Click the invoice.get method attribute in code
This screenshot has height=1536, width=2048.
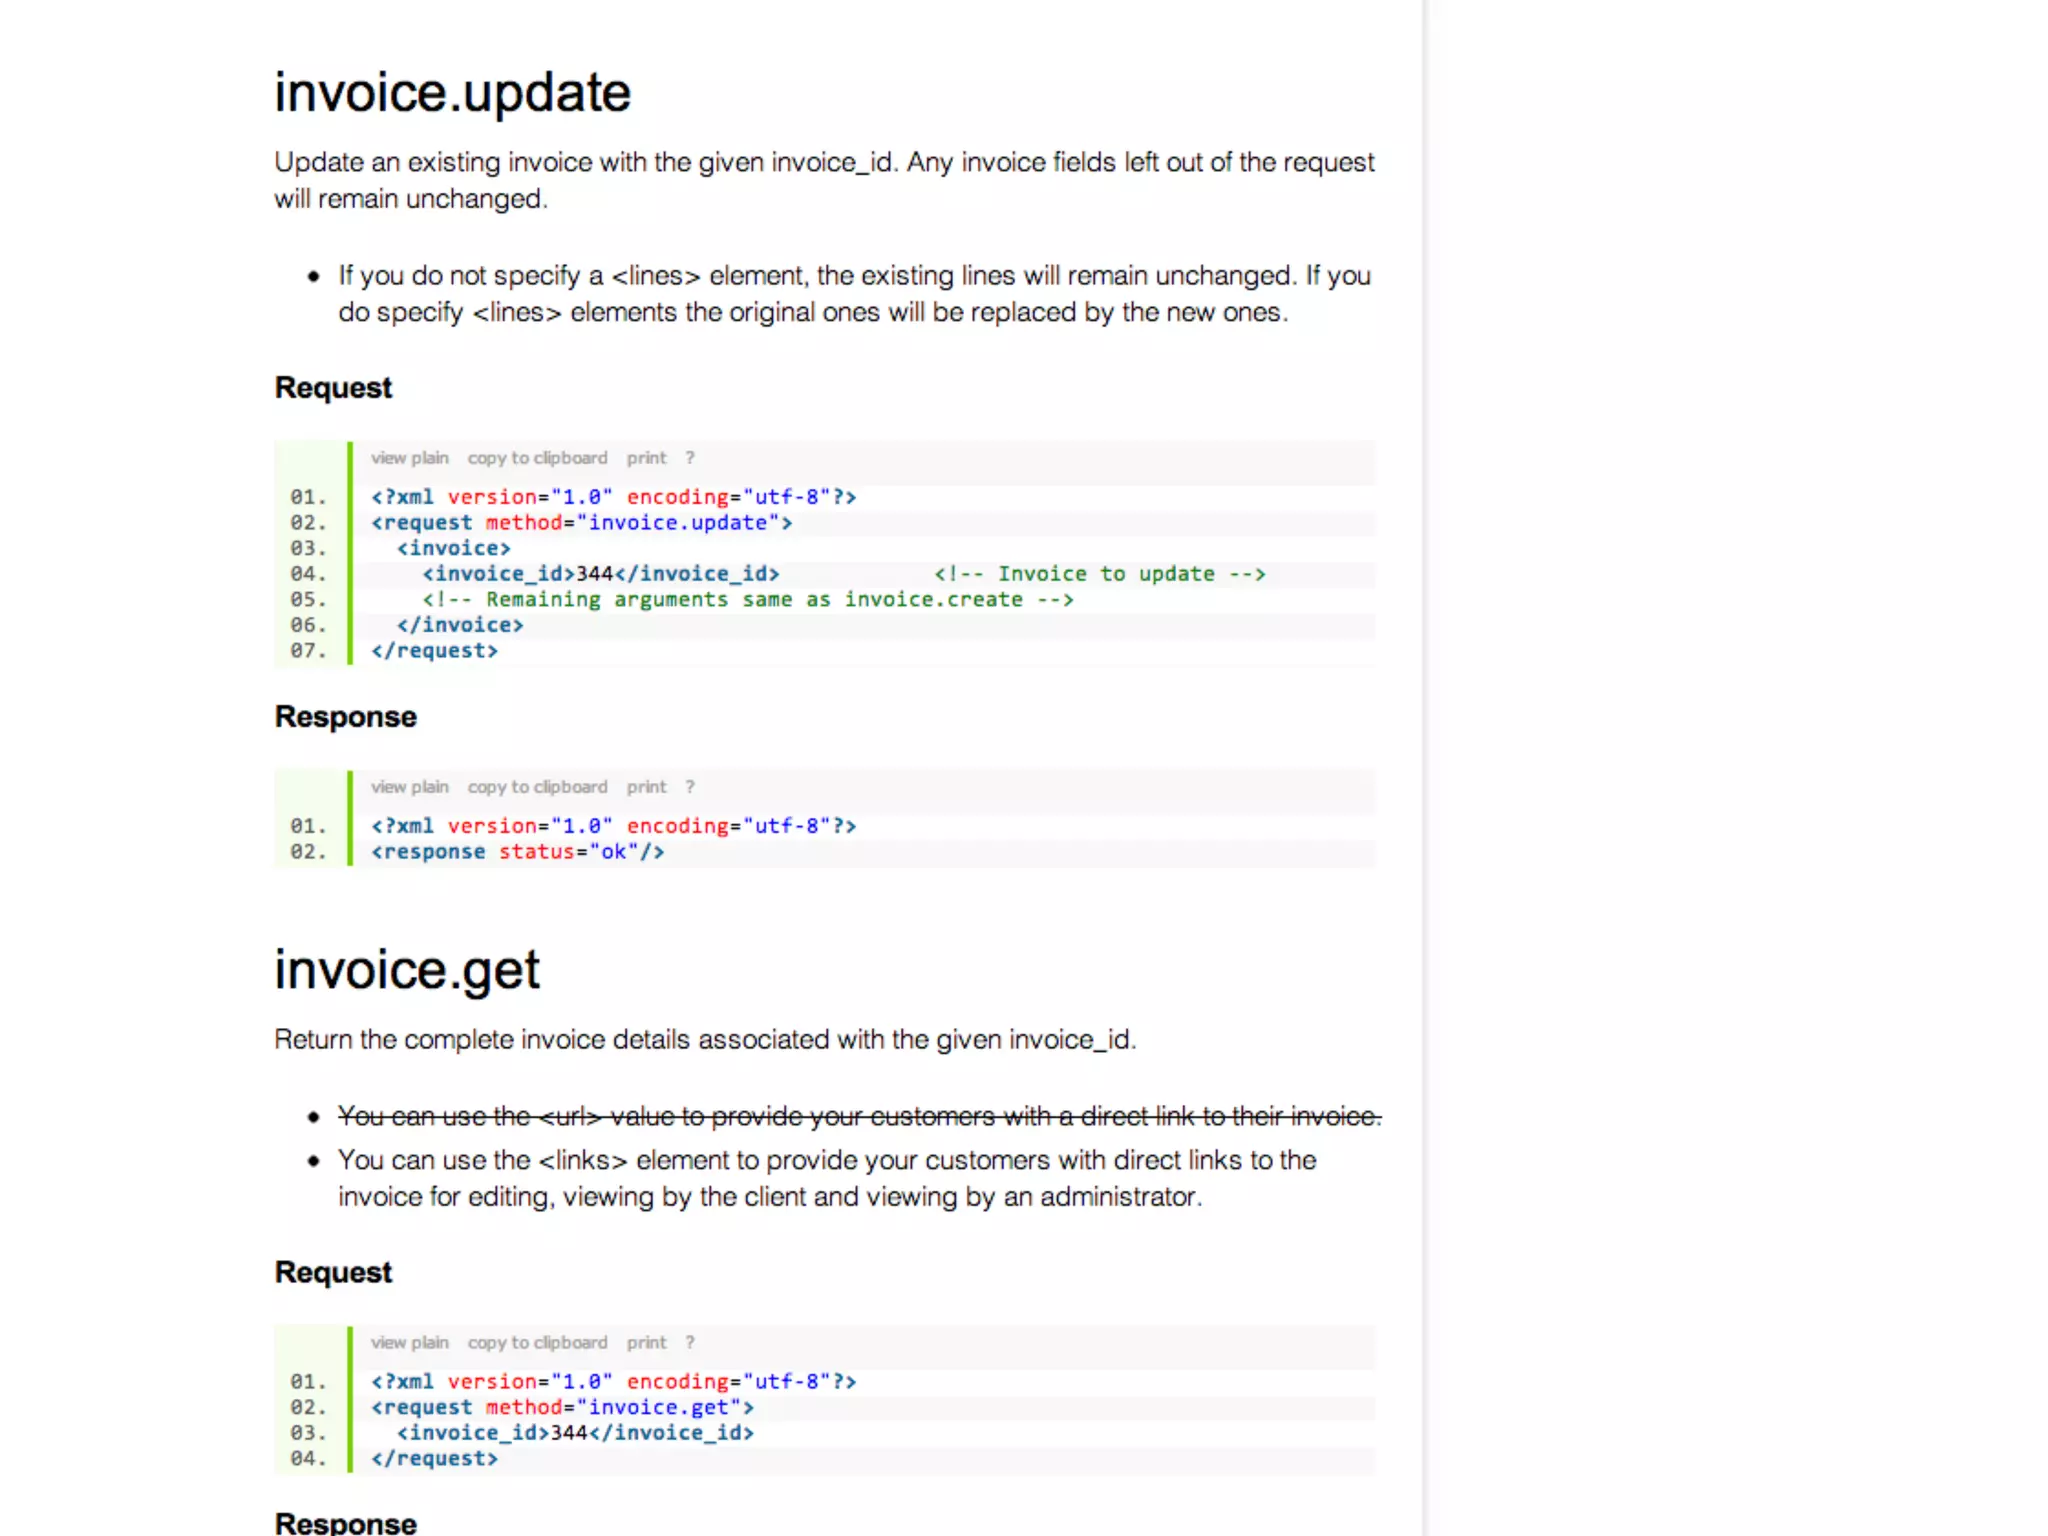point(612,1407)
